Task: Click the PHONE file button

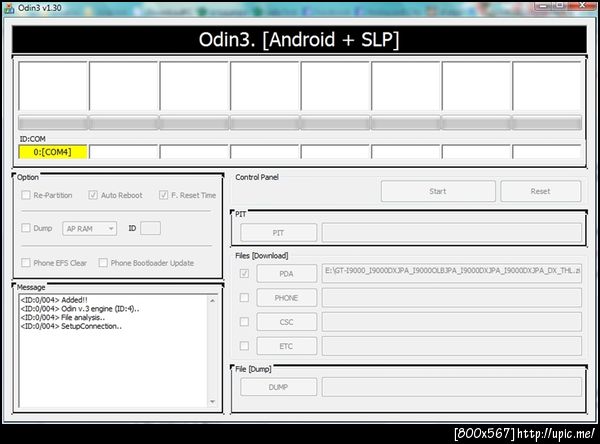Action: (x=287, y=298)
